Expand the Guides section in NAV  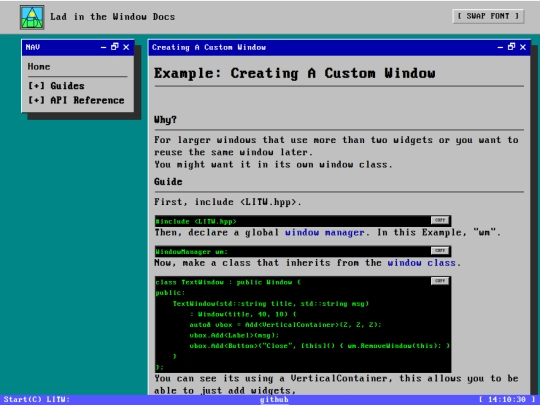pyautogui.click(x=56, y=85)
